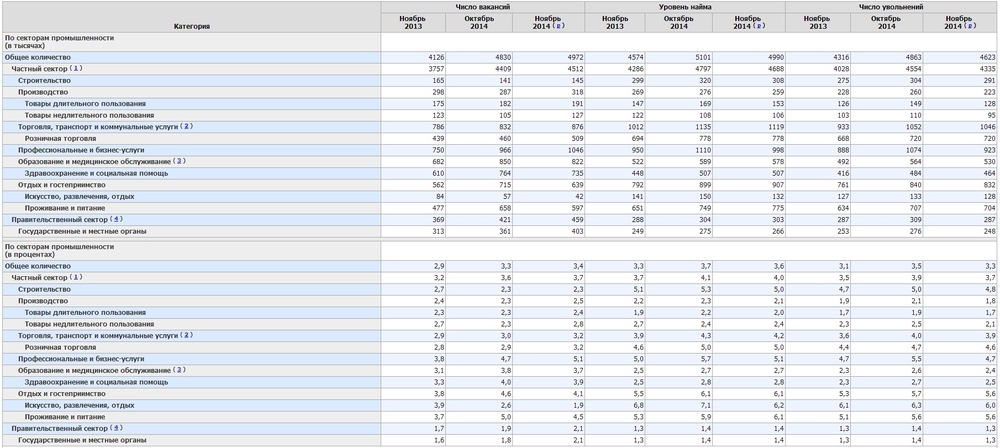Open footnote 3 beside Образование in percent section
Image resolution: width=1000 pixels, height=448 pixels.
[x=179, y=369]
